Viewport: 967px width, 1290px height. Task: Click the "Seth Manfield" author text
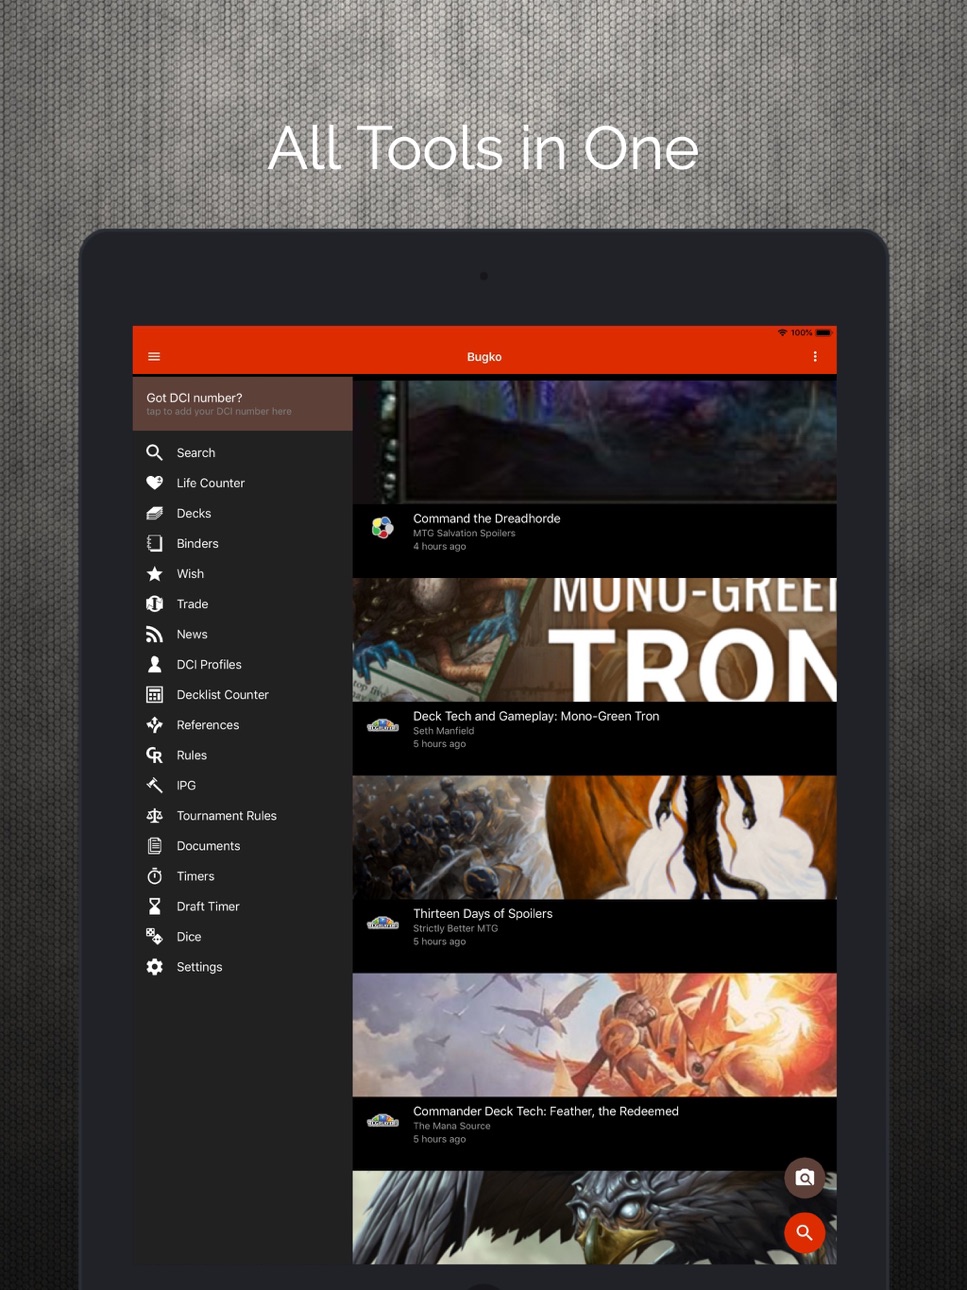443,731
